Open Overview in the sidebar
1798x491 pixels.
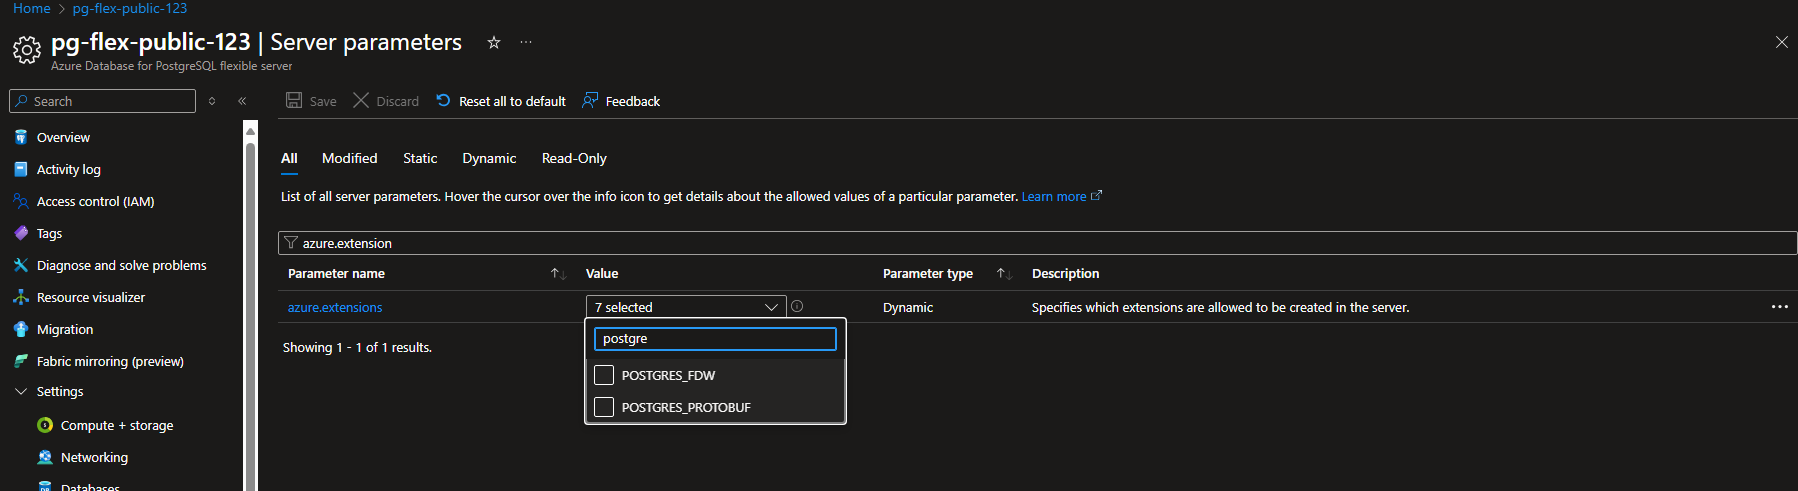(x=63, y=137)
